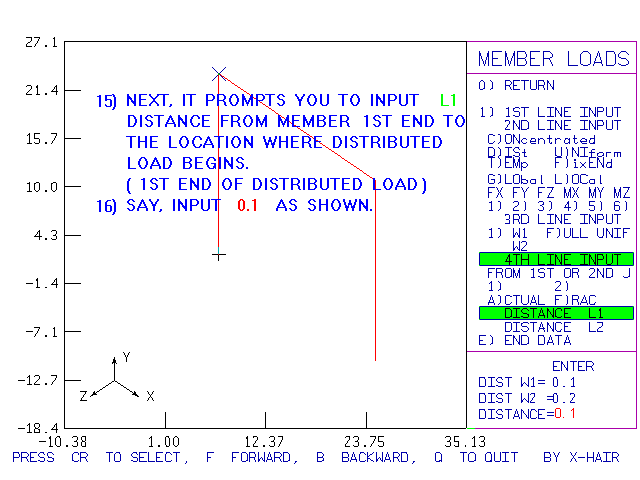640x480 pixels.
Task: Open the 3RD LINE INPUT section
Action: (x=561, y=219)
